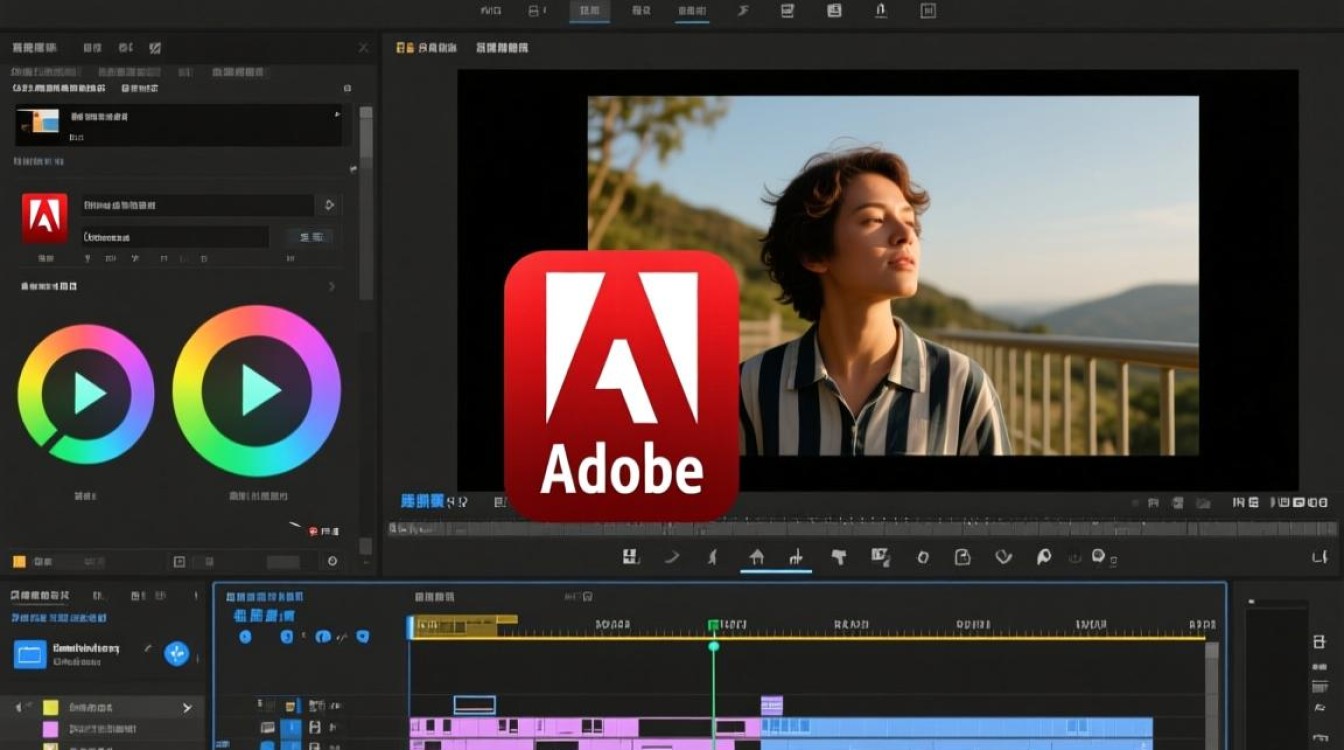This screenshot has height=750, width=1344.
Task: Select the long blue clip on the timeline
Action: coord(957,728)
